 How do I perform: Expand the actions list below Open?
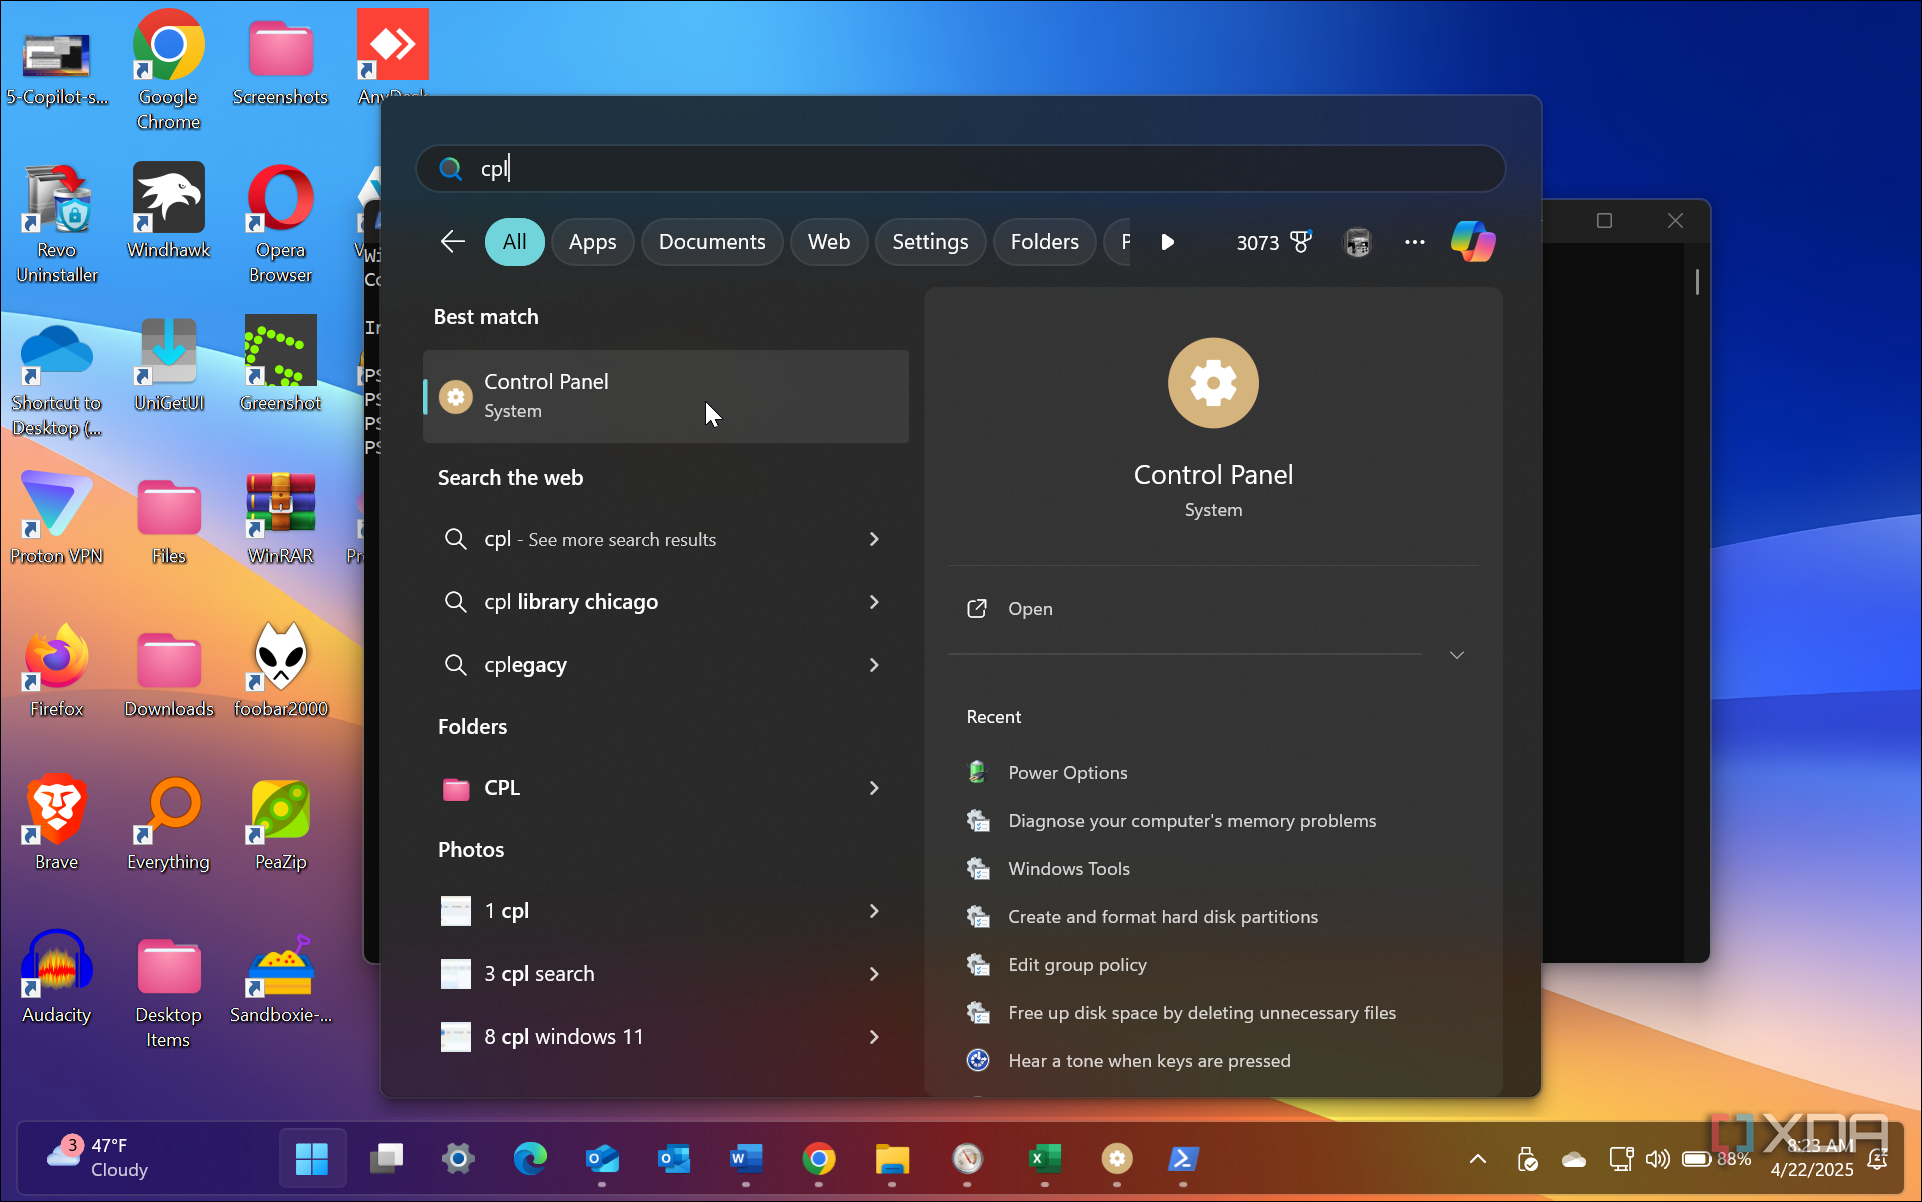(1457, 655)
